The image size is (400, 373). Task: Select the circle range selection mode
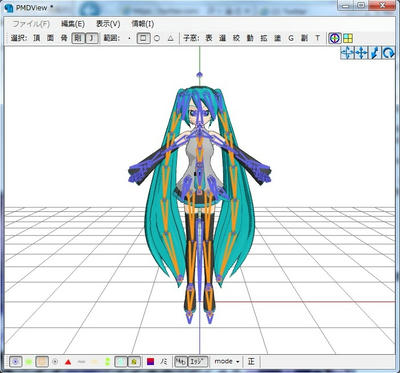[157, 38]
